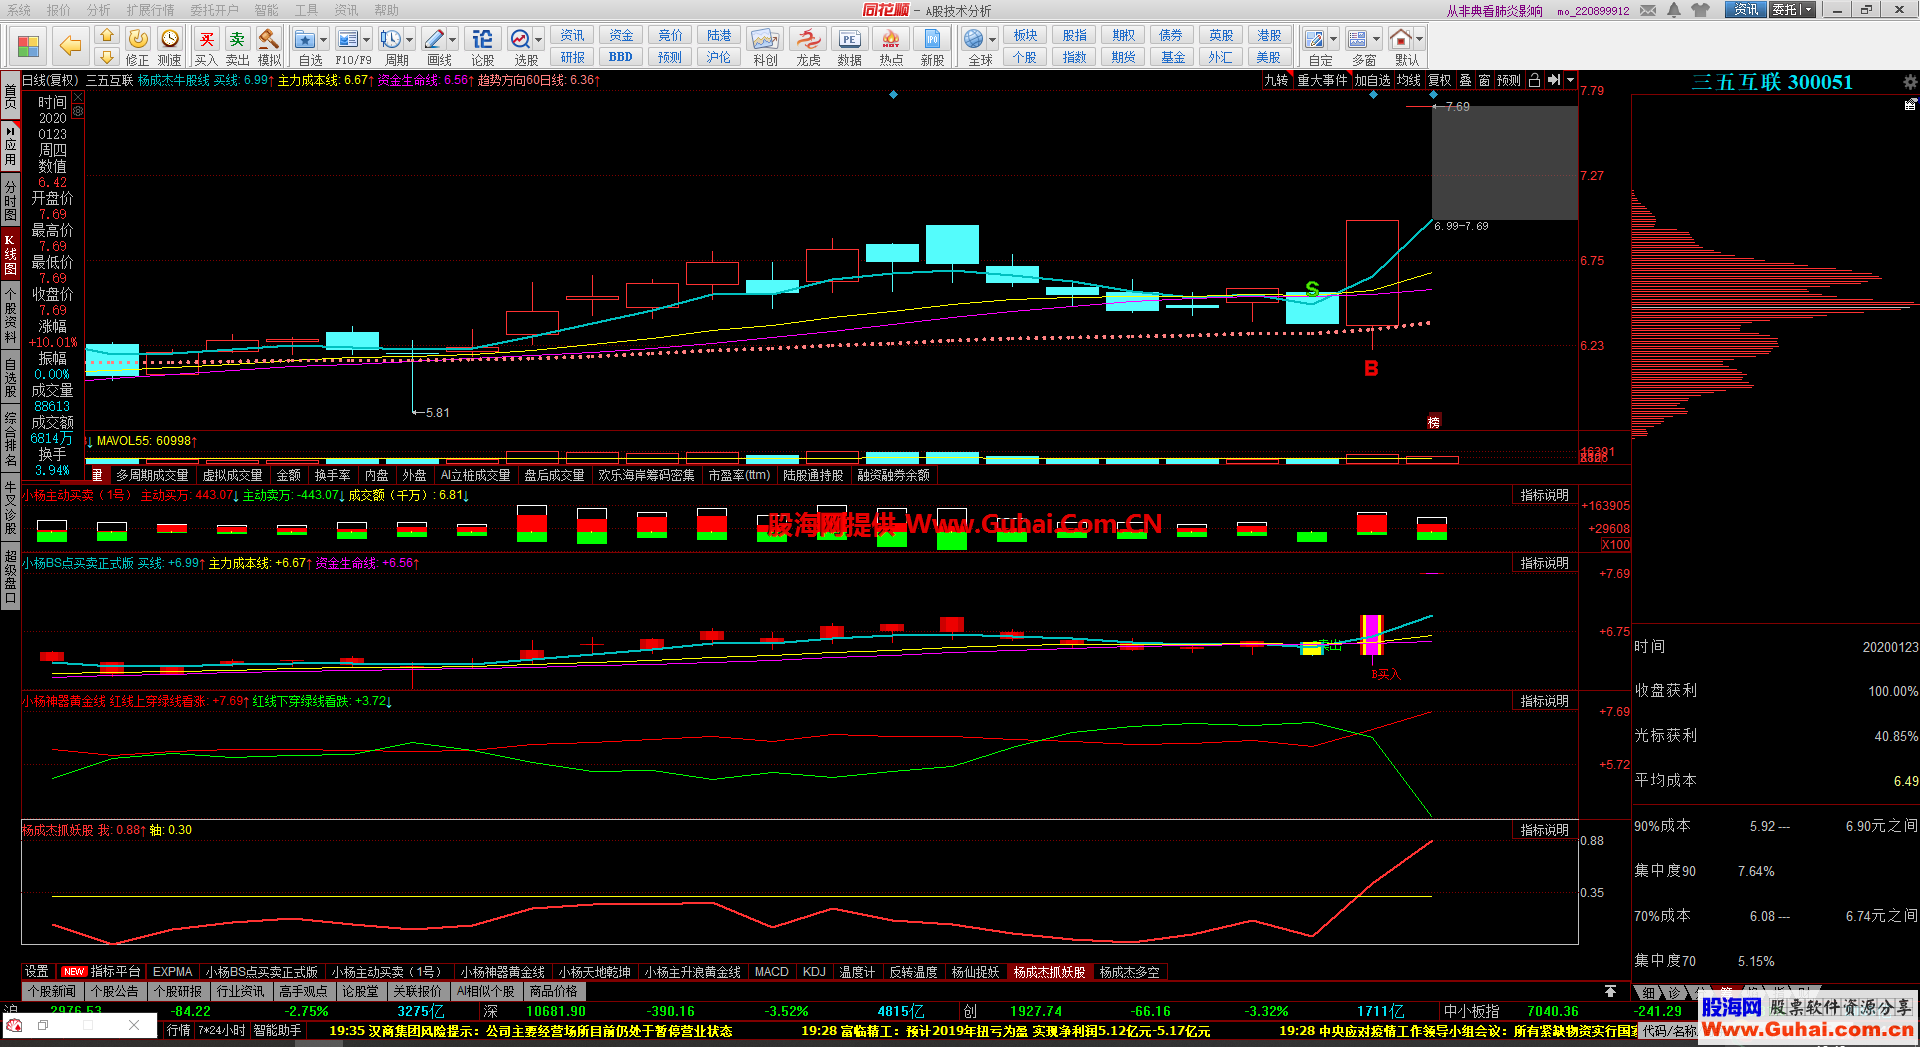Toggle the 复权 adjustment button

coord(1439,80)
